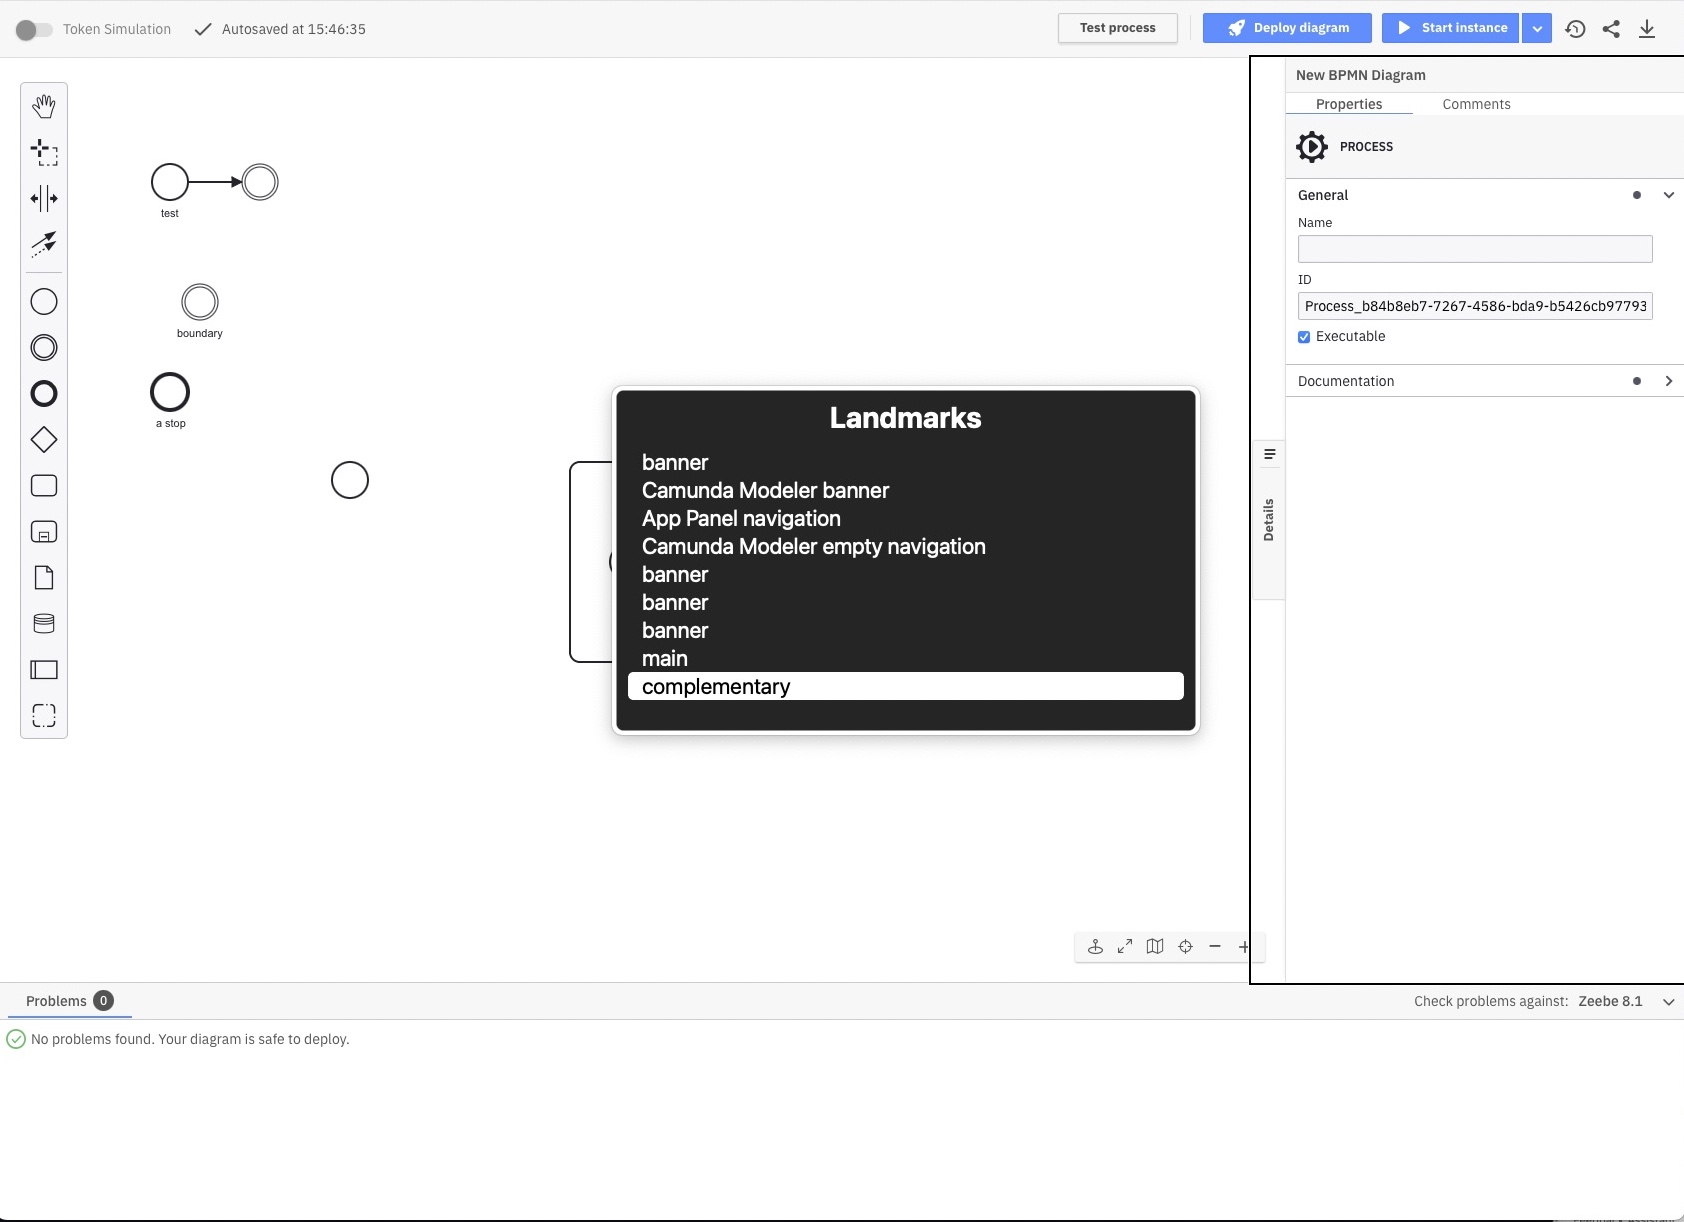Switch to the Comments tab
Screen dimensions: 1684x1222
click(x=1478, y=104)
